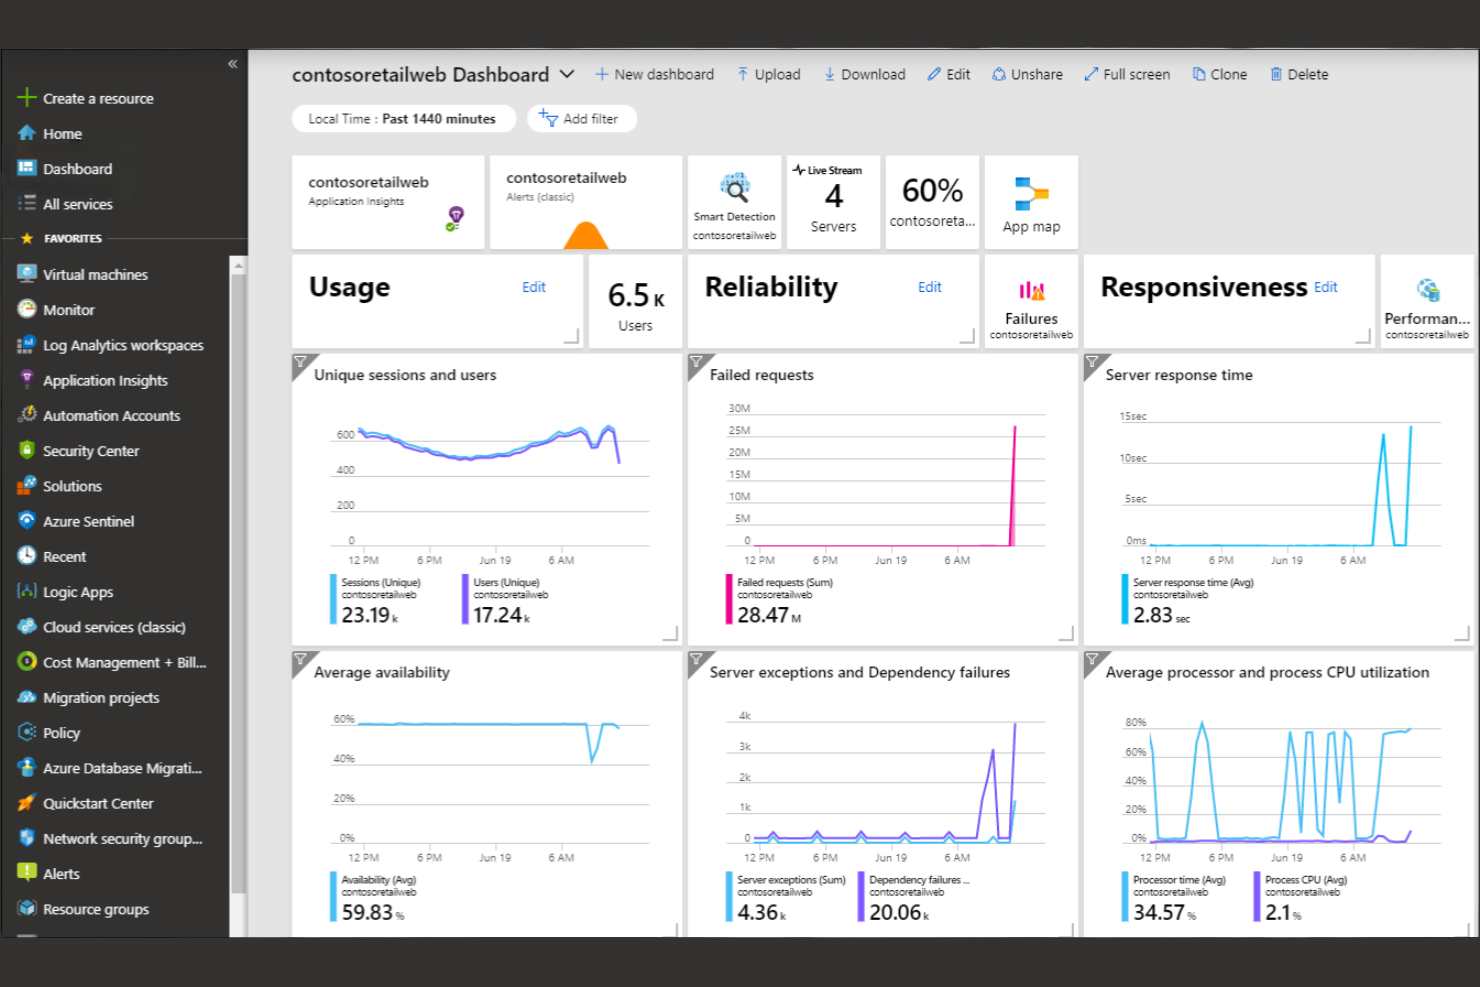1480x987 pixels.
Task: Open Logic Apps from the sidebar
Action: click(79, 591)
